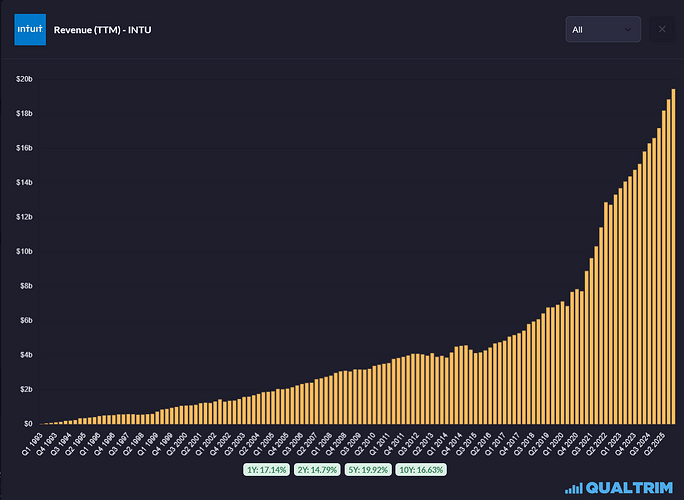The image size is (684, 500).
Task: Click the Qualtrim bar-chart logo icon
Action: pos(573,487)
